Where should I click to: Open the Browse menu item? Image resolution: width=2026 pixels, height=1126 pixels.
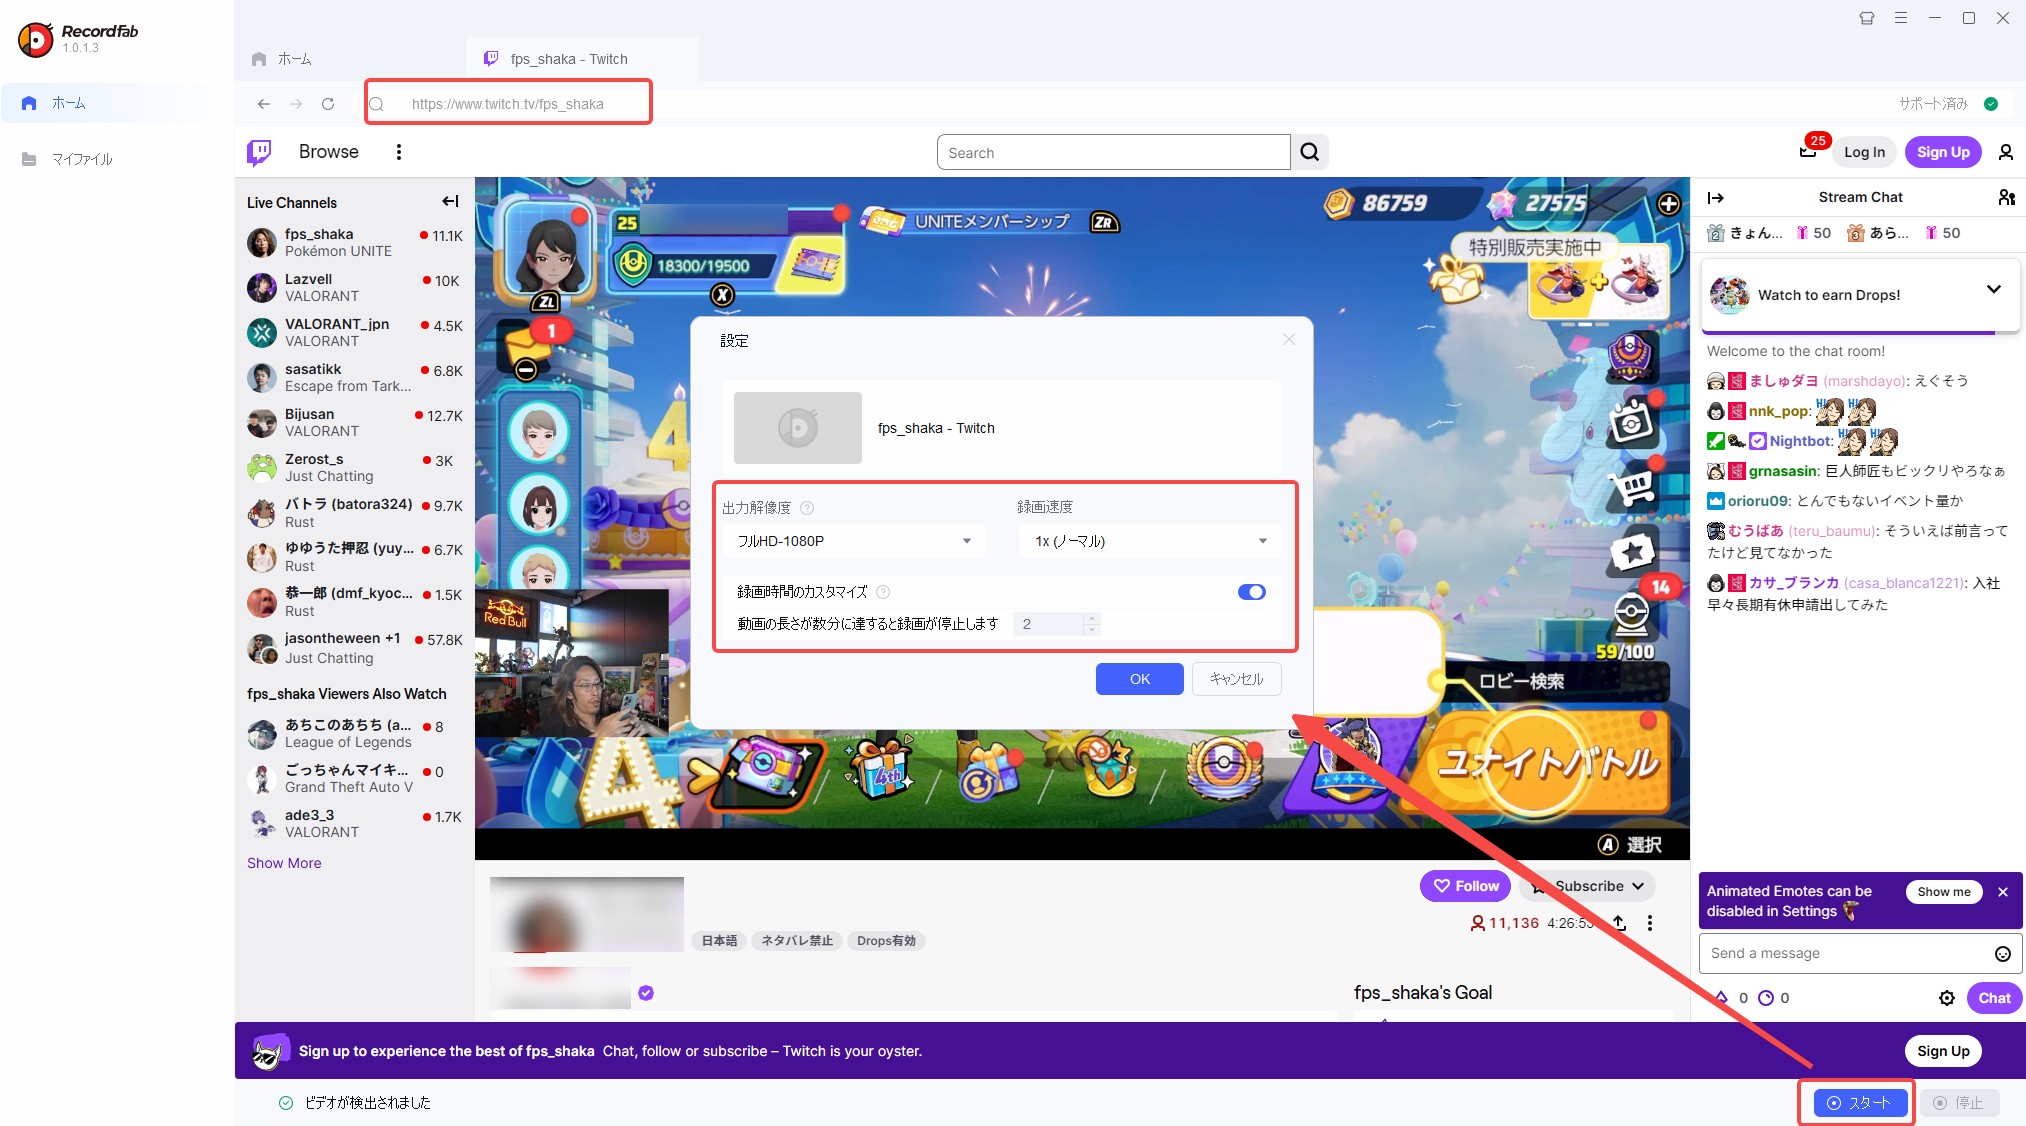tap(328, 152)
